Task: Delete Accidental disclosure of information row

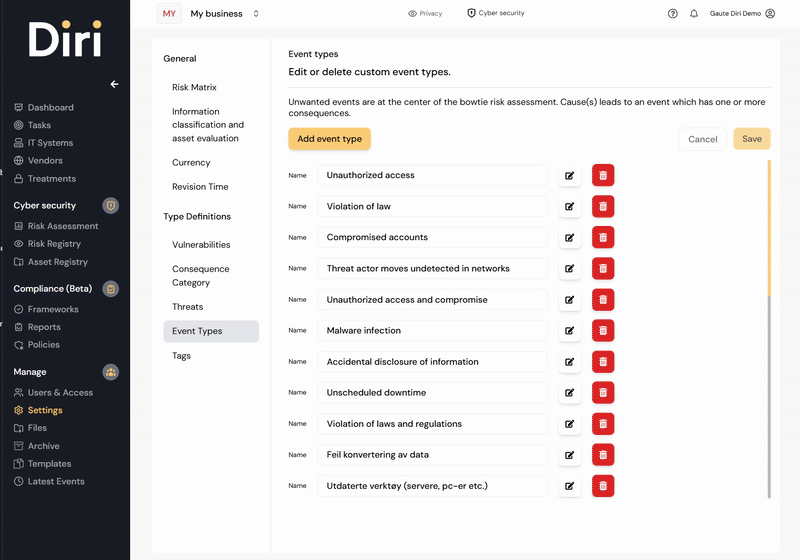Action: [603, 362]
